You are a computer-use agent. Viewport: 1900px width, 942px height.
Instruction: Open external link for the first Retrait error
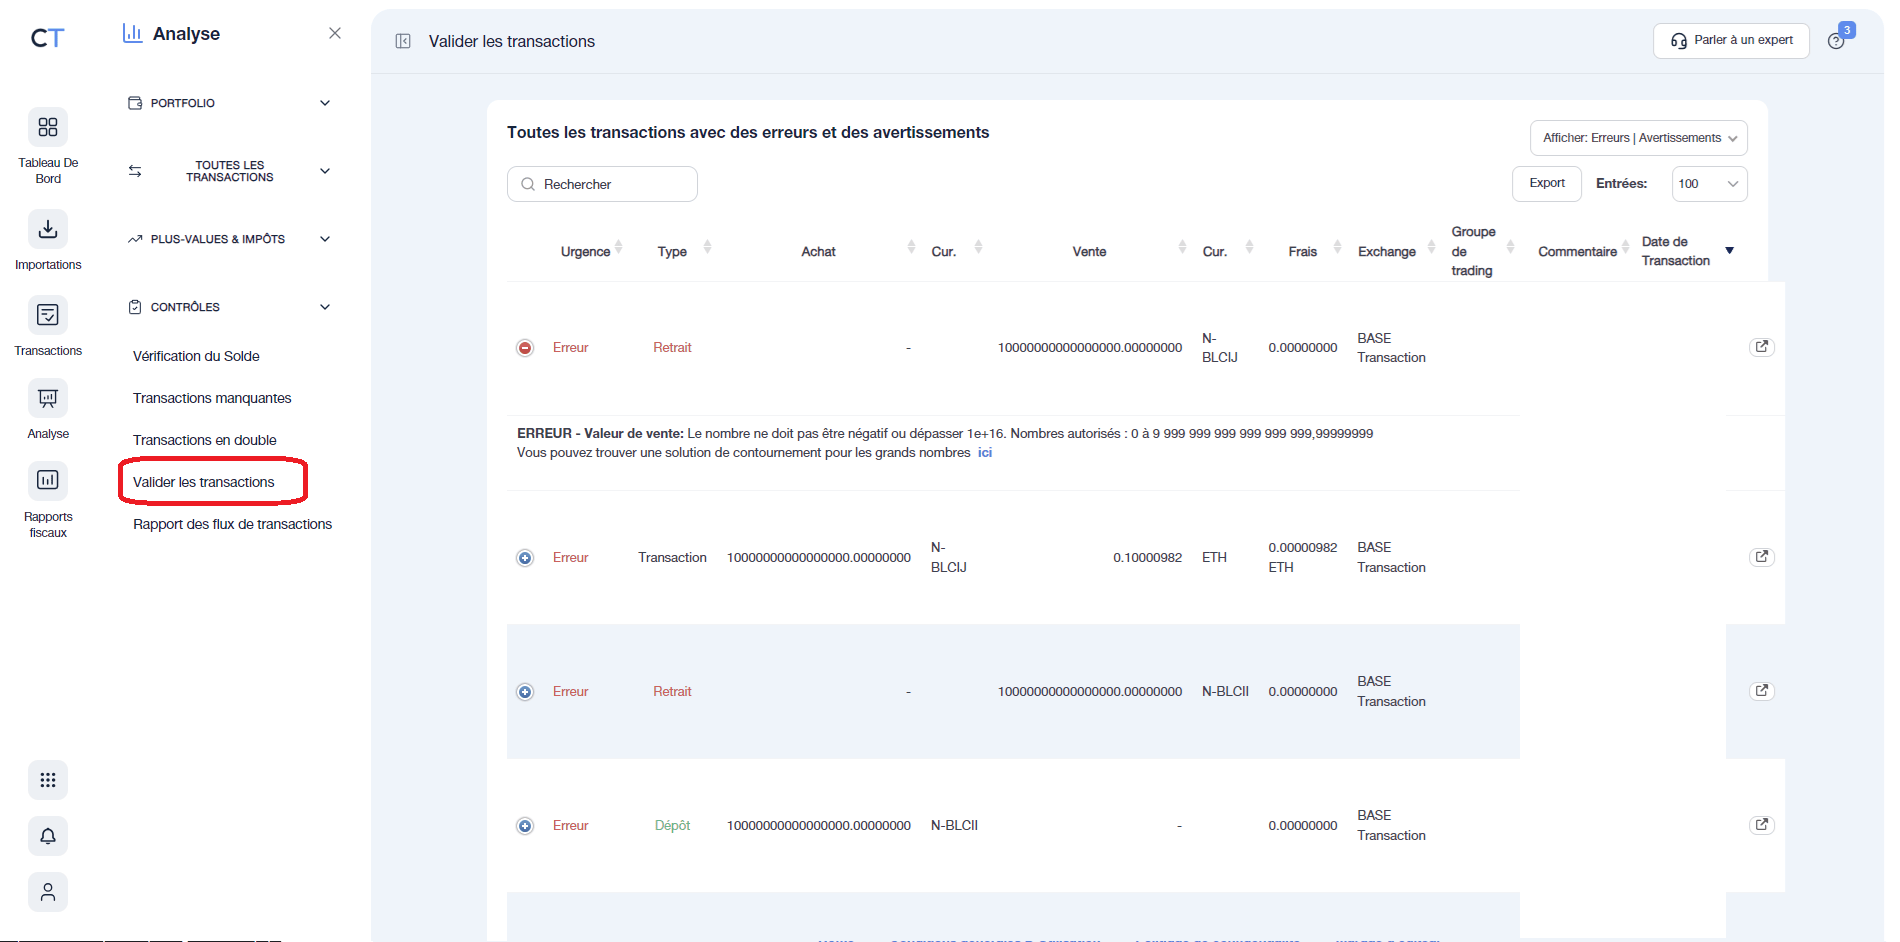point(1762,346)
